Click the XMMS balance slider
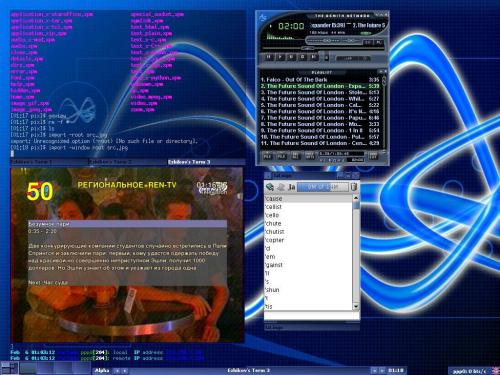Viewport: 500px width, 375px height. pyautogui.click(x=350, y=41)
